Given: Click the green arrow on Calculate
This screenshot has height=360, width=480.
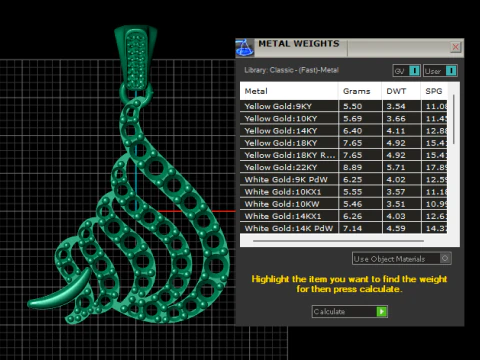Looking at the screenshot, I should pyautogui.click(x=381, y=311).
